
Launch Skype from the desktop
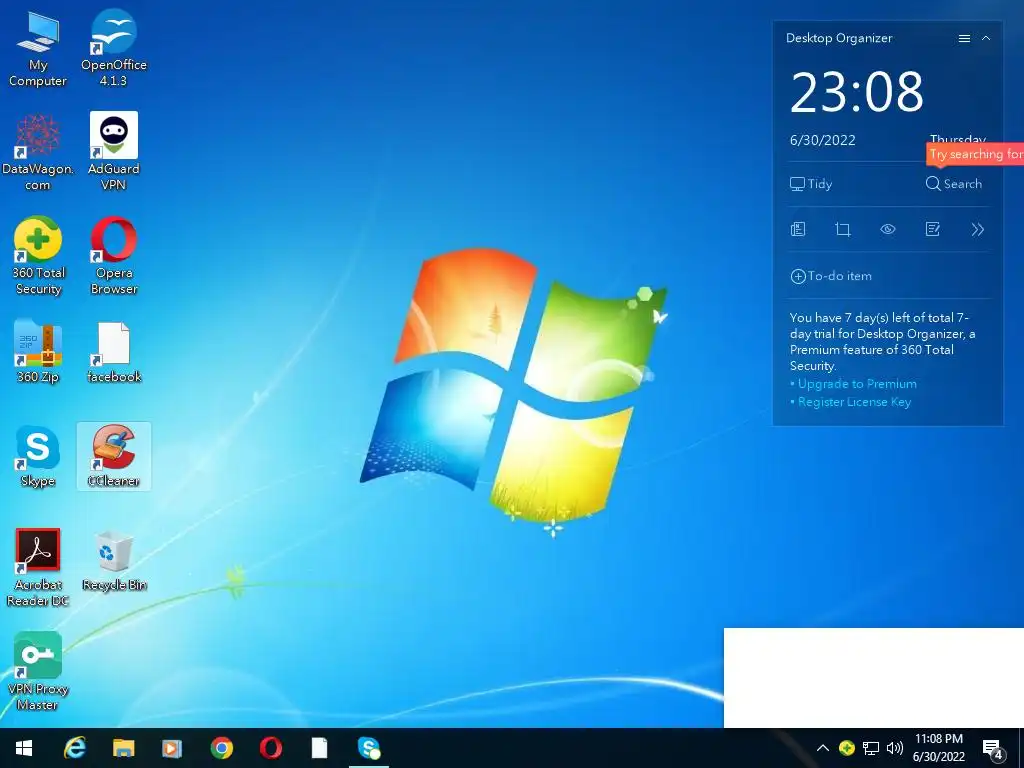(x=38, y=456)
